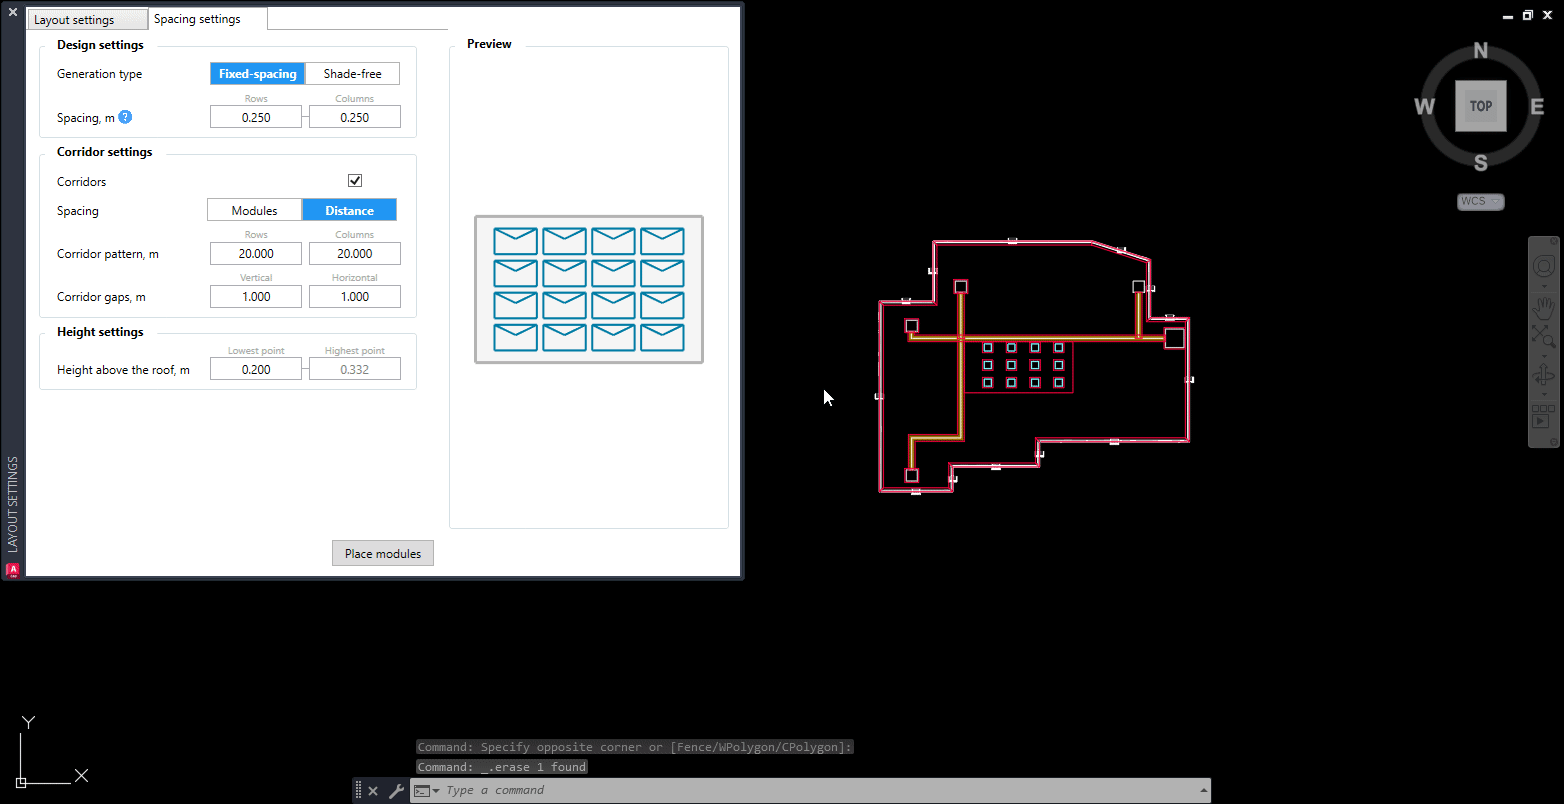This screenshot has width=1564, height=804.
Task: Grab the command line drag handle
Action: pos(358,791)
